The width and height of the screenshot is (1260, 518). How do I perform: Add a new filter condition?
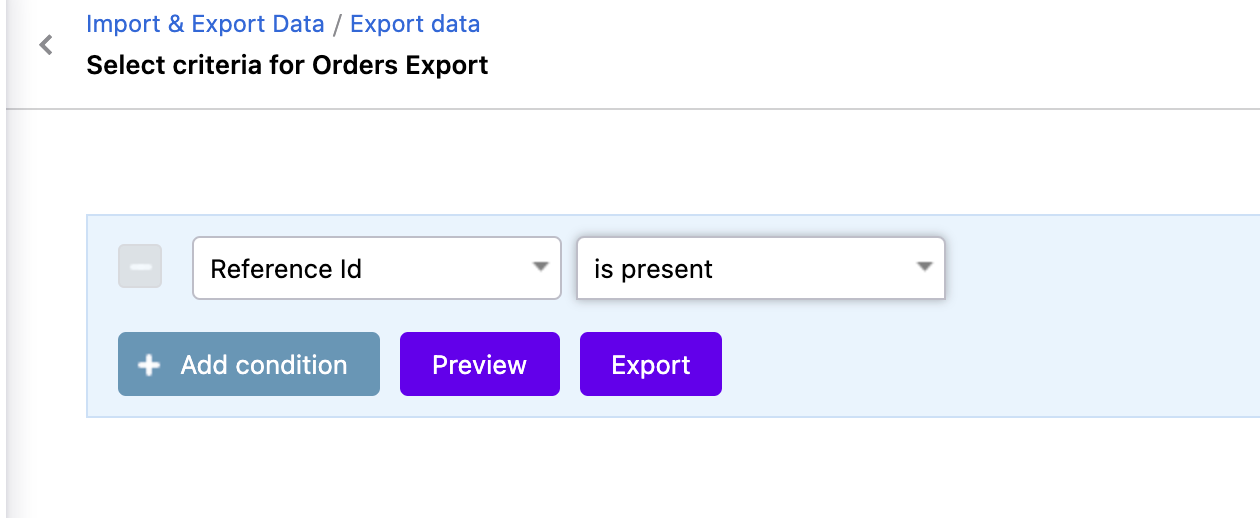pyautogui.click(x=249, y=364)
